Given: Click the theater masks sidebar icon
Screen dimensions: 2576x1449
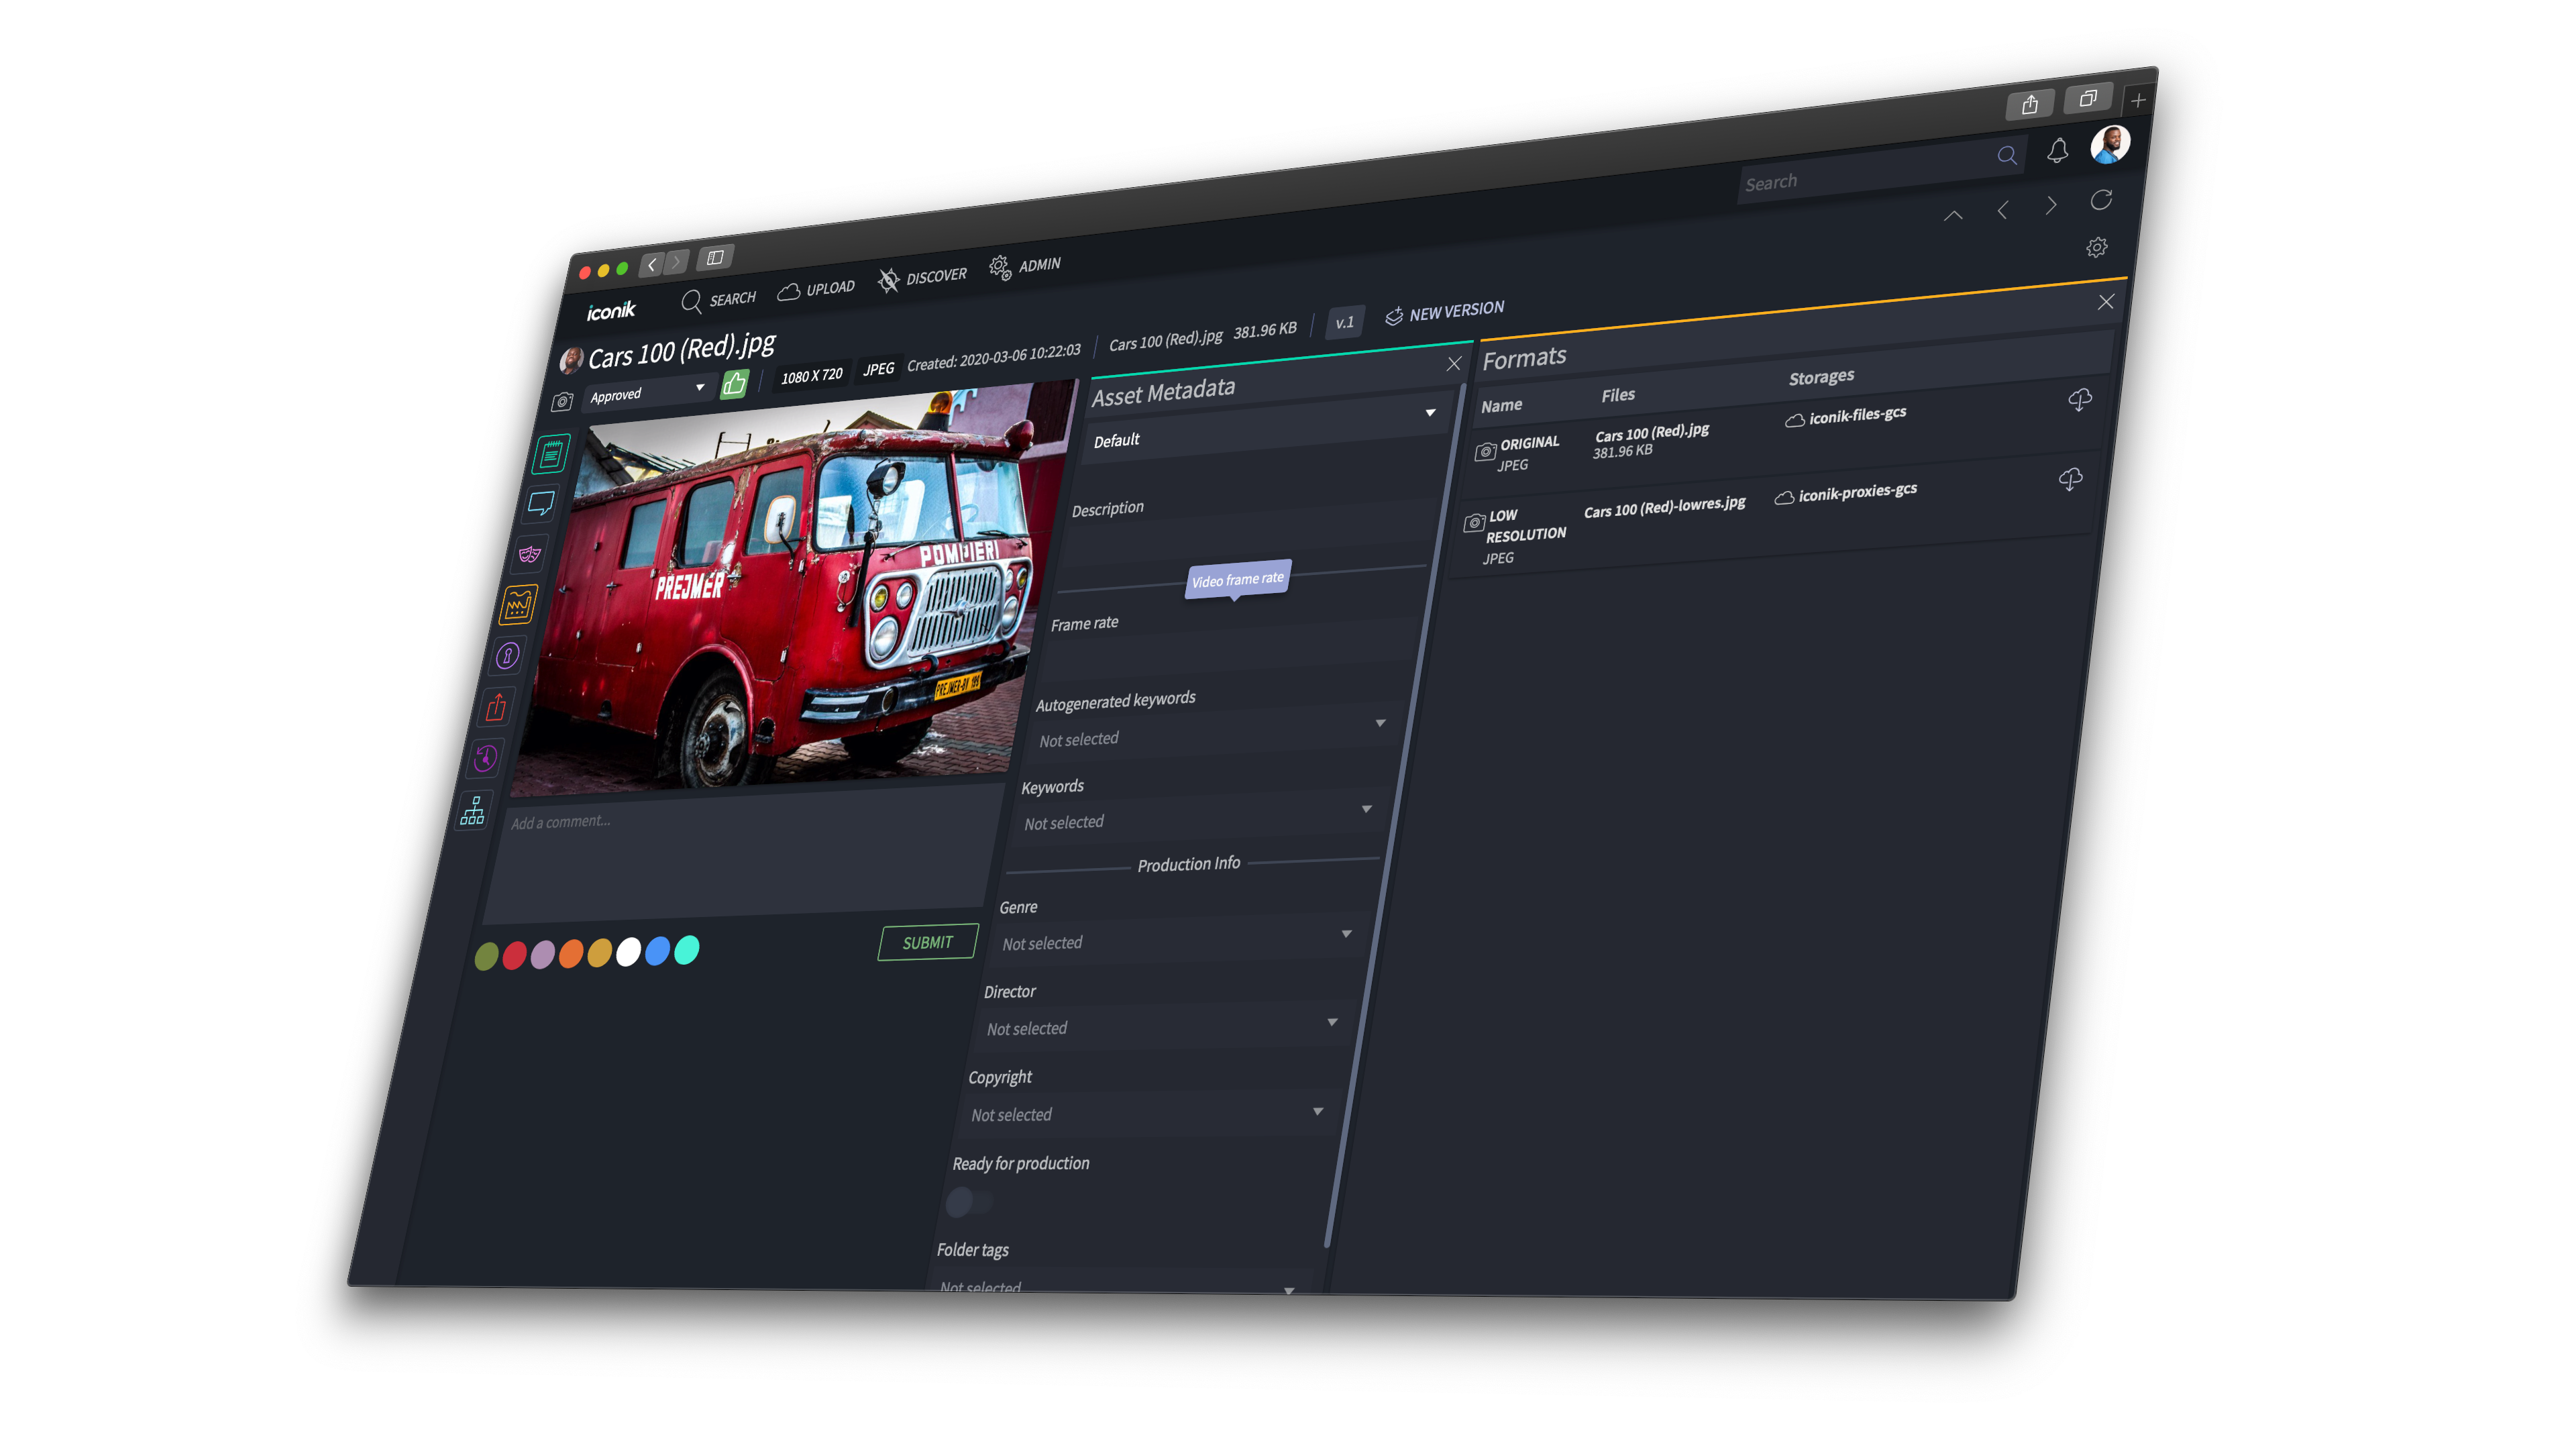Looking at the screenshot, I should (530, 554).
